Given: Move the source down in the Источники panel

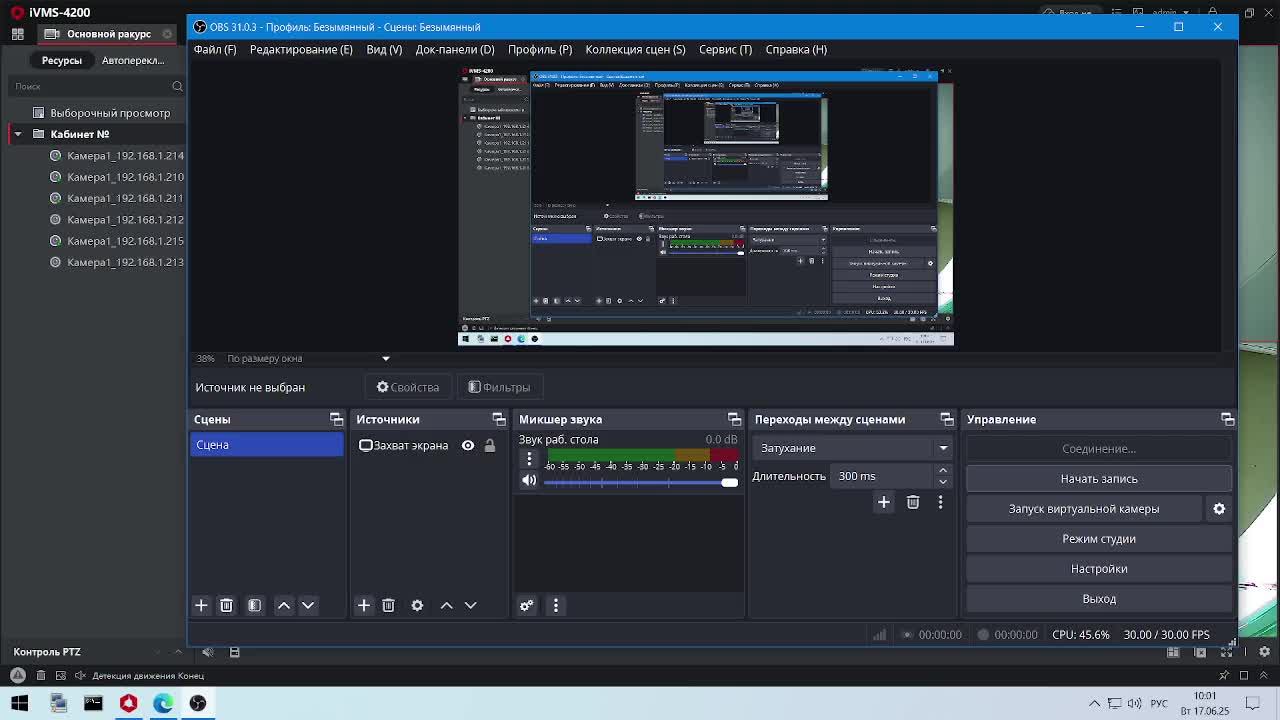Looking at the screenshot, I should click(x=470, y=605).
